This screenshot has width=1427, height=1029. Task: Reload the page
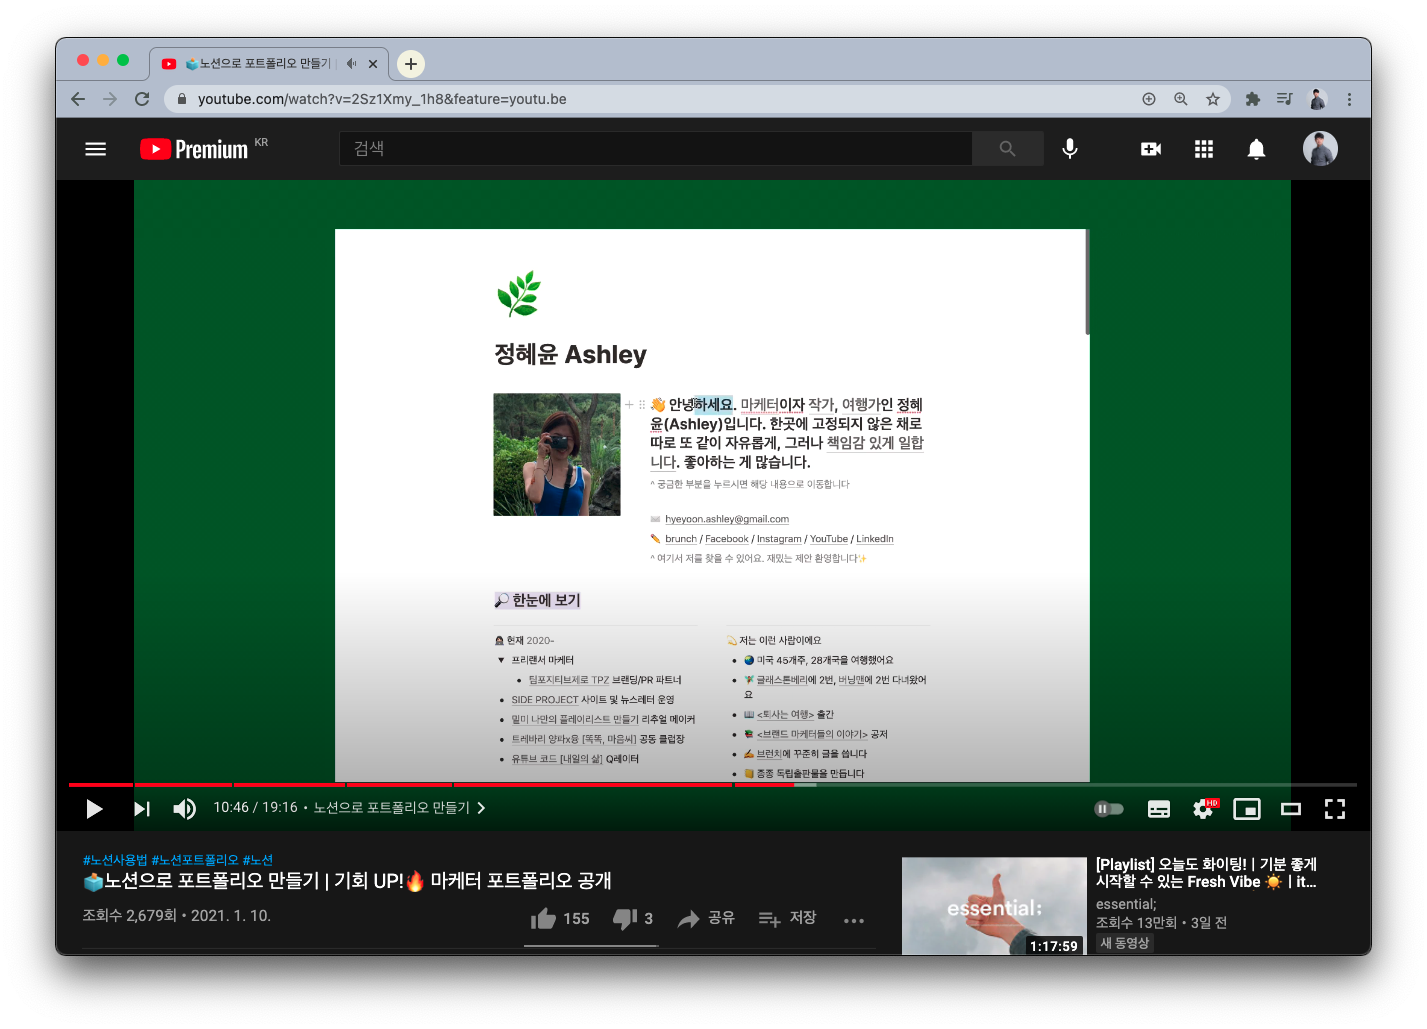(142, 99)
